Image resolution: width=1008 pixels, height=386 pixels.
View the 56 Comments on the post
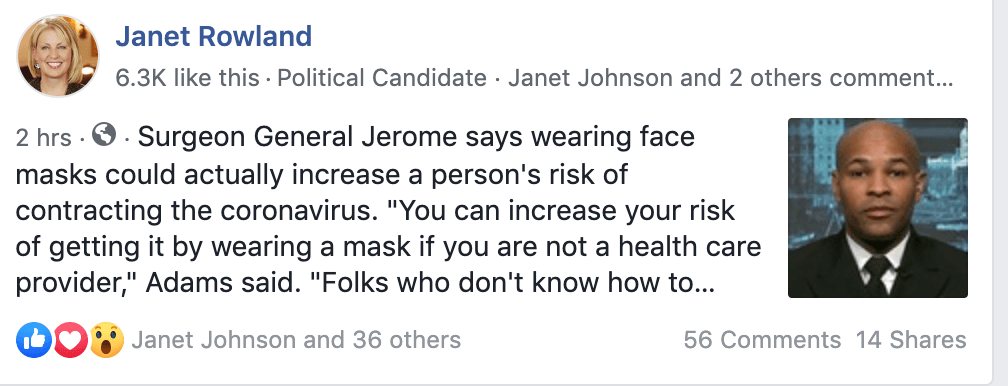pyautogui.click(x=762, y=340)
